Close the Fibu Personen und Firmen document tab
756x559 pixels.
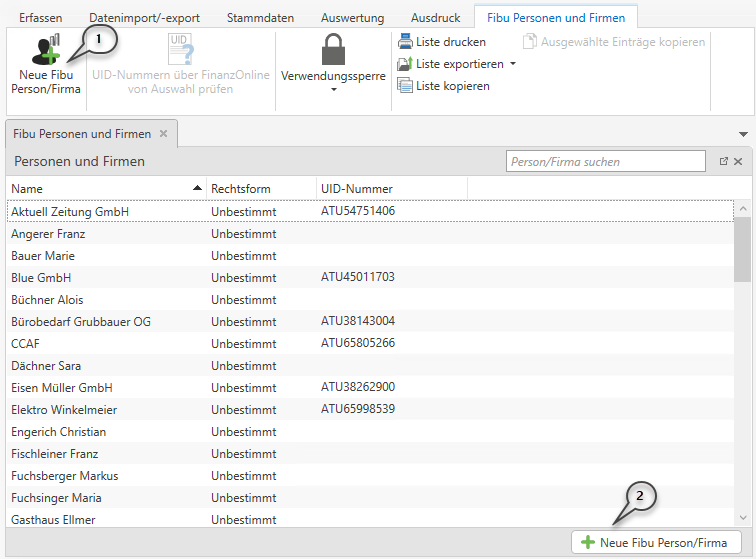[x=164, y=133]
